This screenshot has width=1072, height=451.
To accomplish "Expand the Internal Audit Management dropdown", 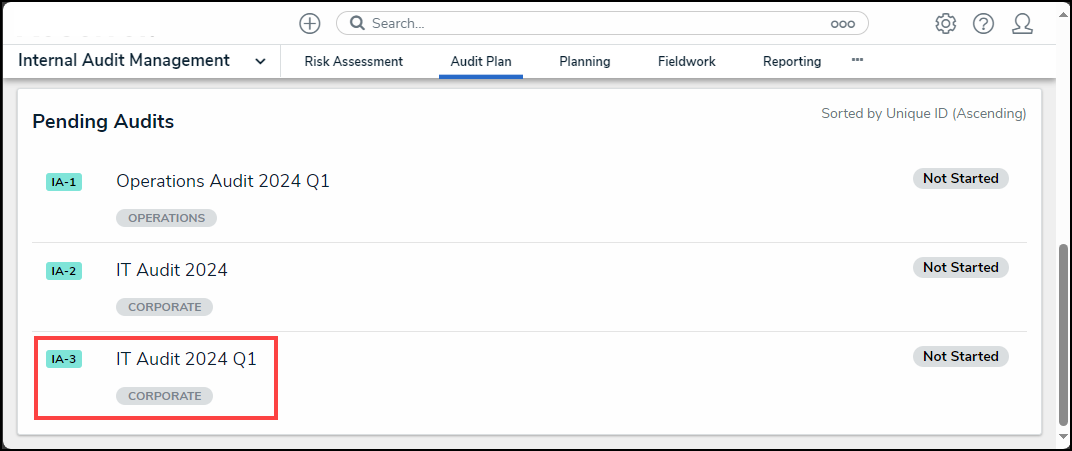I will (260, 61).
